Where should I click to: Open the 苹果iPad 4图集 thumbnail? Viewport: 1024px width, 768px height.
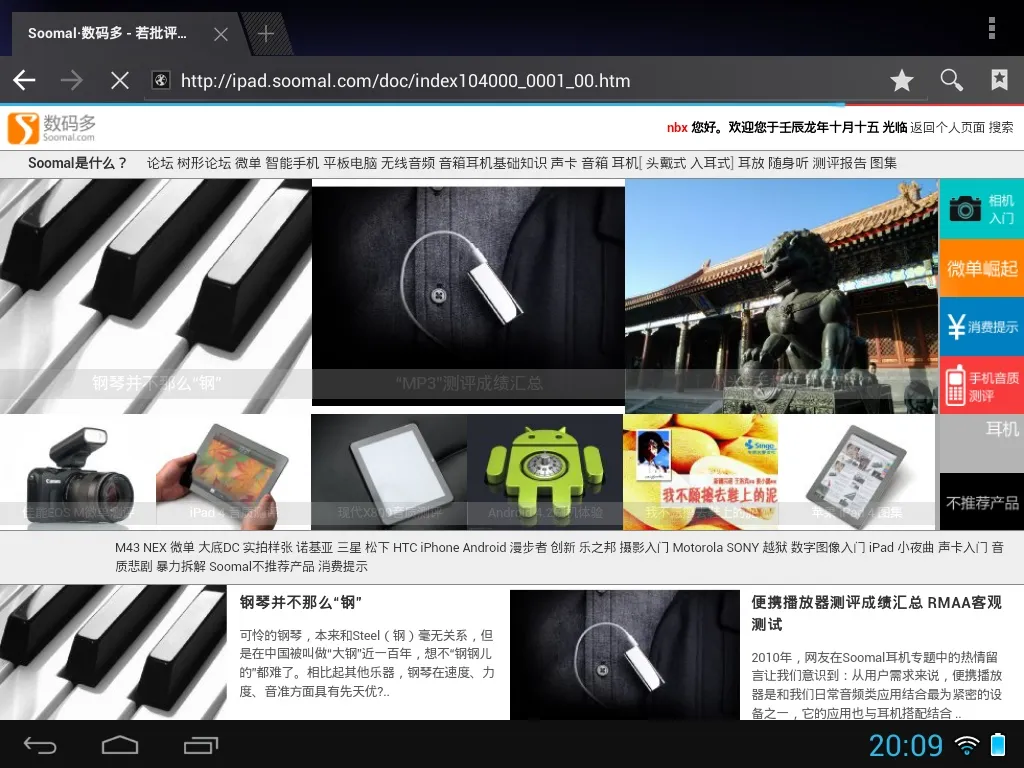point(857,472)
